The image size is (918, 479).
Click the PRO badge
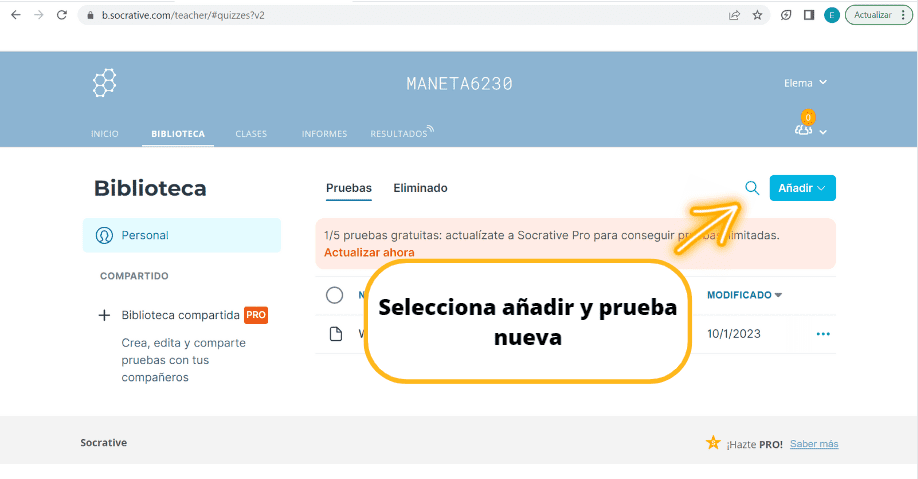point(256,315)
